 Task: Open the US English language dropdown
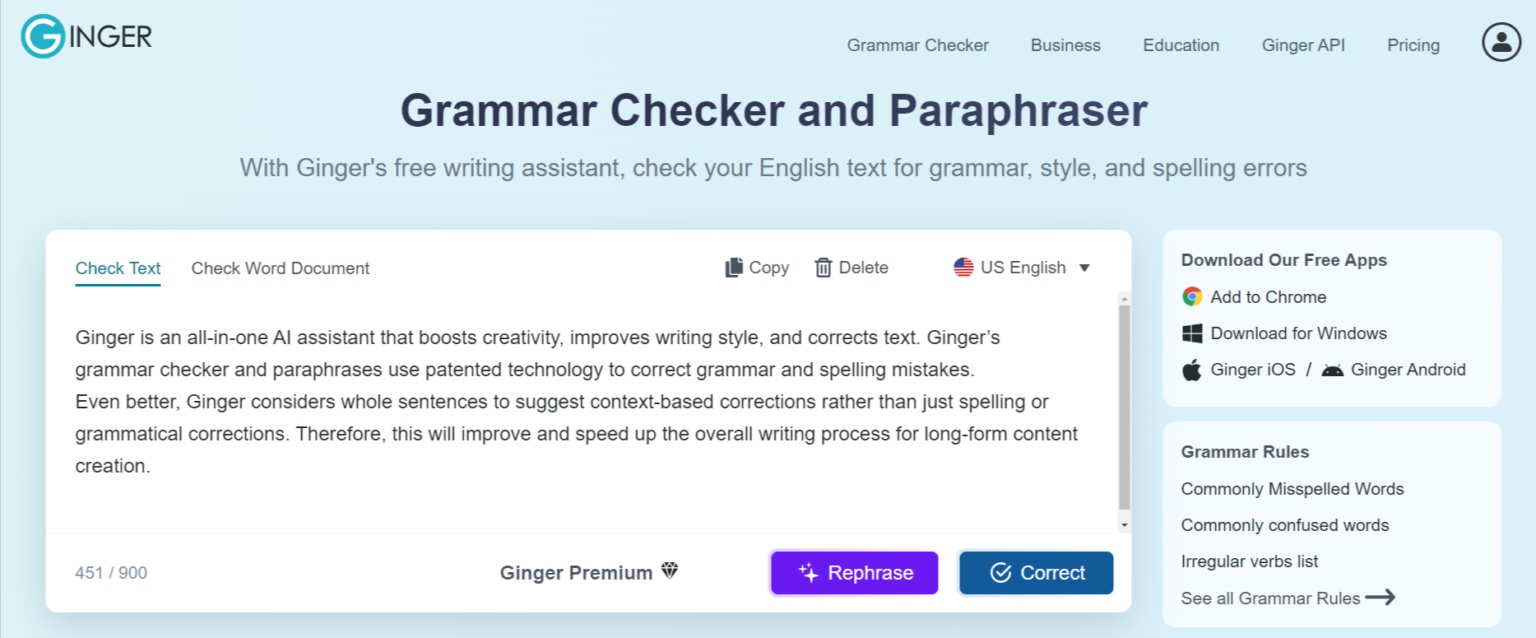1020,267
